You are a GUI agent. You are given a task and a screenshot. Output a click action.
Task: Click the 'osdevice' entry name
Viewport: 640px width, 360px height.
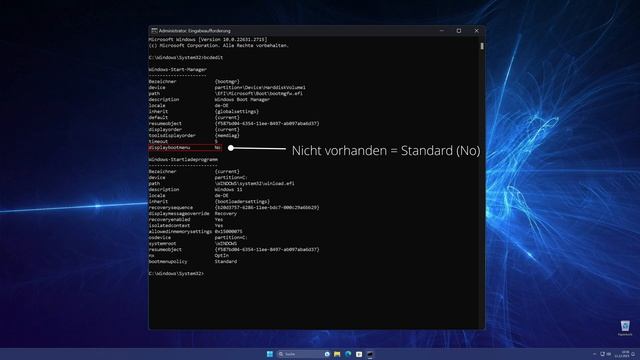pyautogui.click(x=160, y=238)
